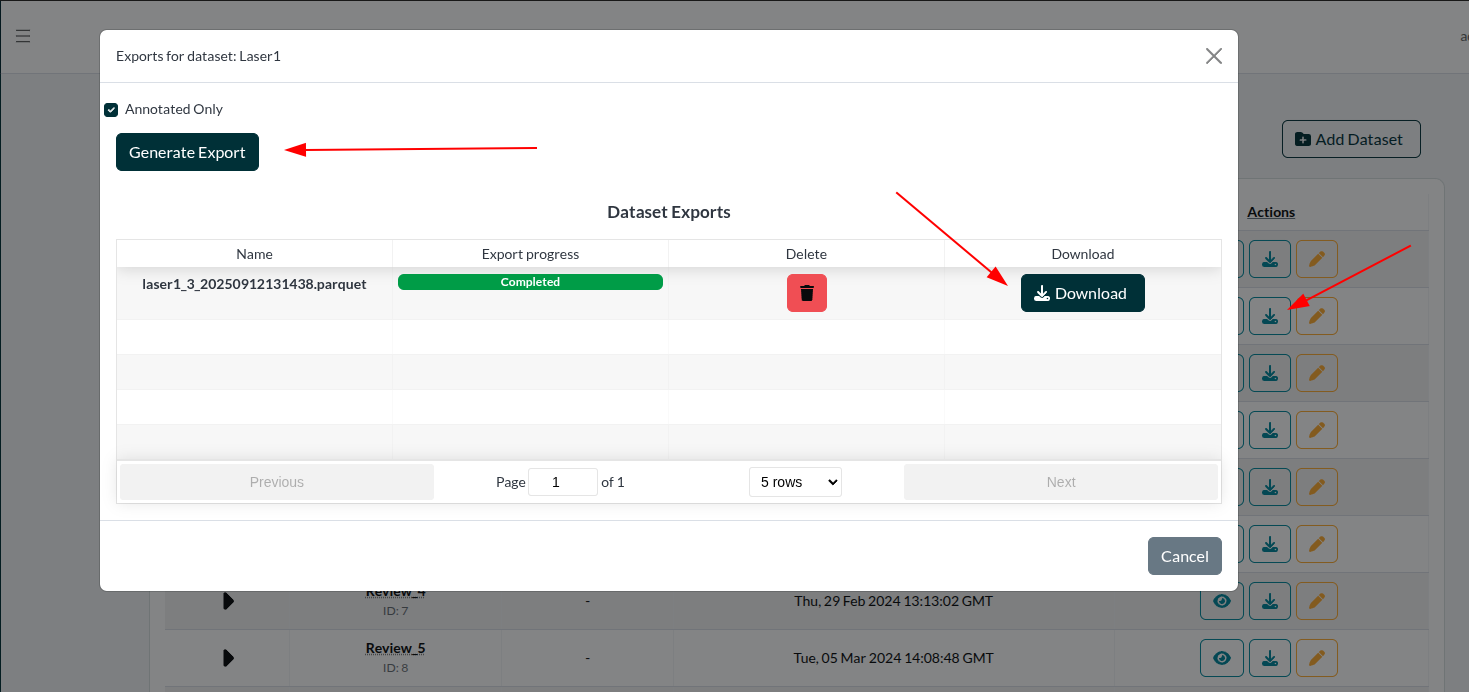Open exports via Review_4 download icon
Viewport: 1469px width, 692px height.
point(1269,601)
